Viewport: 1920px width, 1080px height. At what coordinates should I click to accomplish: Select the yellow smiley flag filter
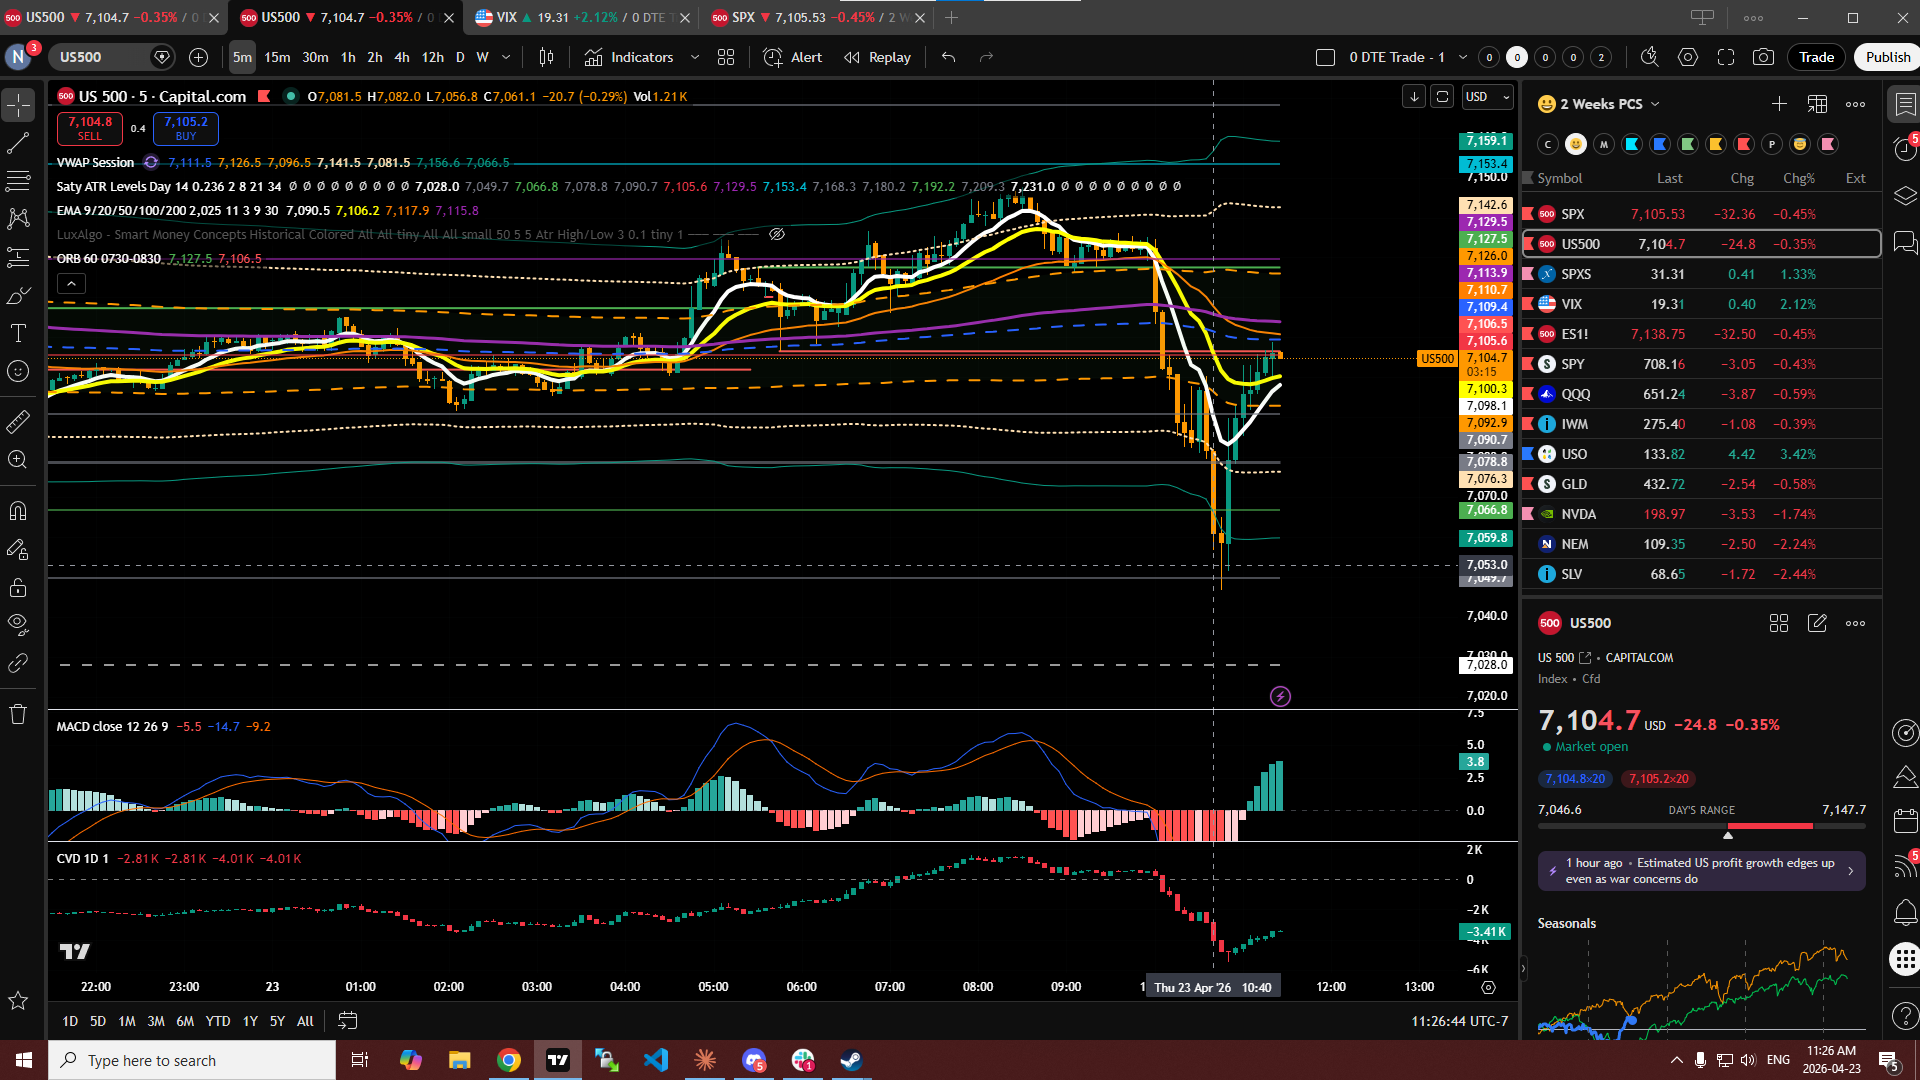[x=1576, y=144]
